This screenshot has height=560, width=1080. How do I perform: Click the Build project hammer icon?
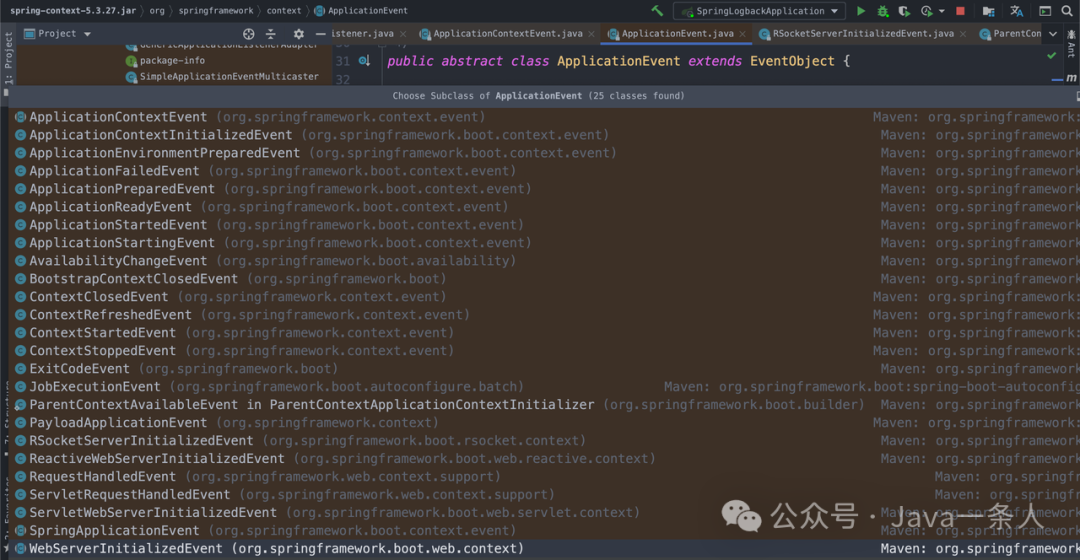point(657,11)
